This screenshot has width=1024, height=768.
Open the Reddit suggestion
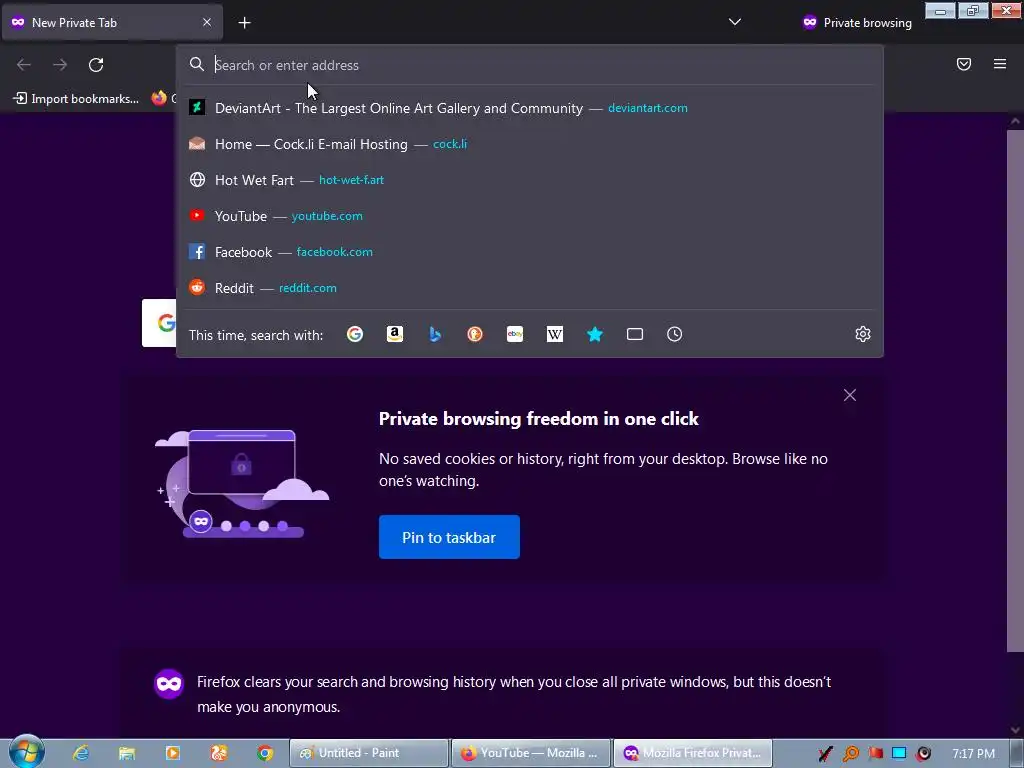[530, 287]
